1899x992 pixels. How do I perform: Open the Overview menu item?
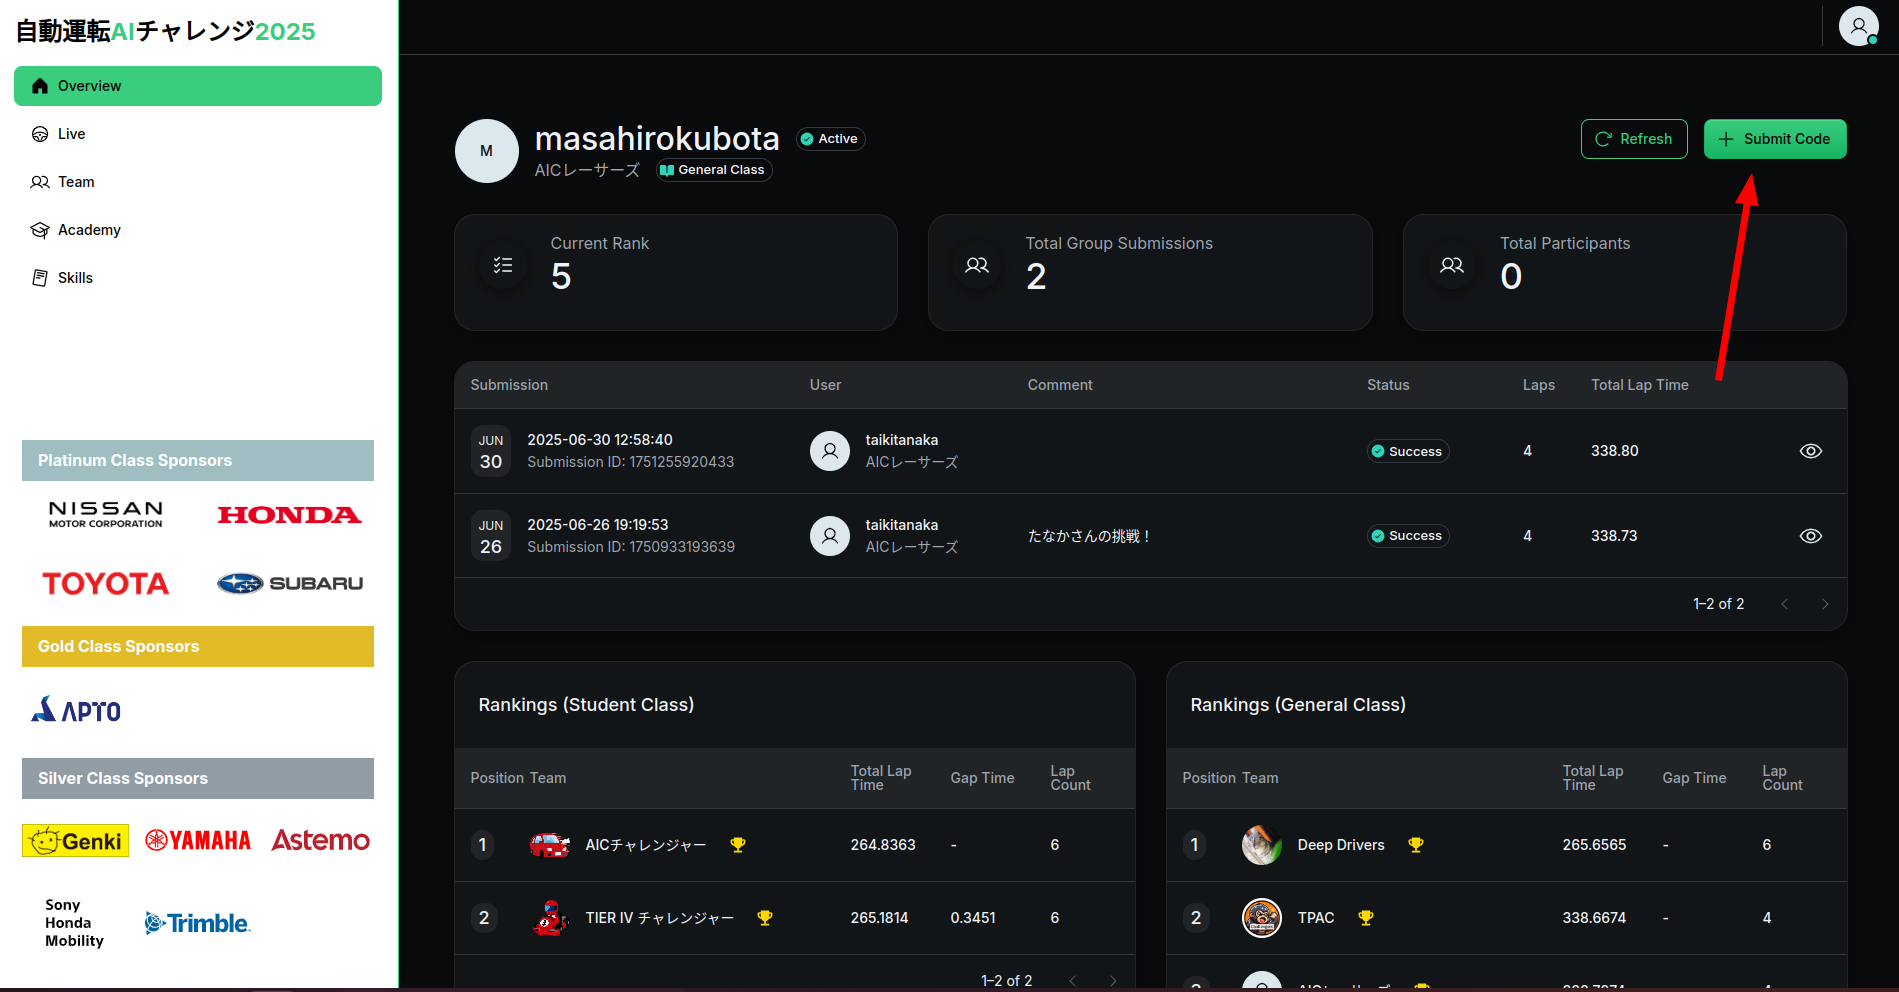coord(198,86)
